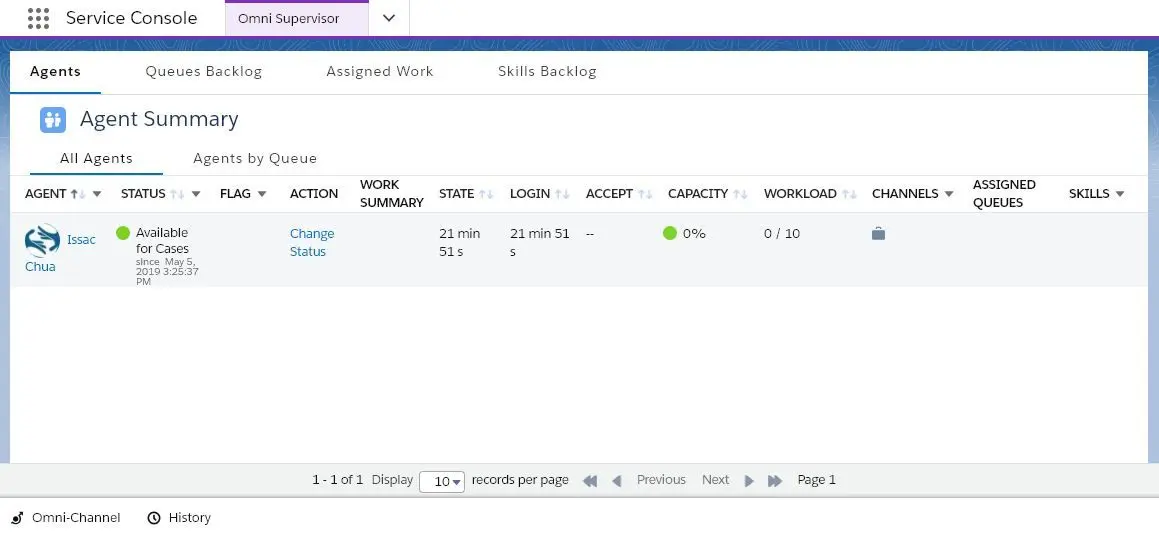
Task: Click the Agent Summary people icon
Action: click(x=52, y=119)
